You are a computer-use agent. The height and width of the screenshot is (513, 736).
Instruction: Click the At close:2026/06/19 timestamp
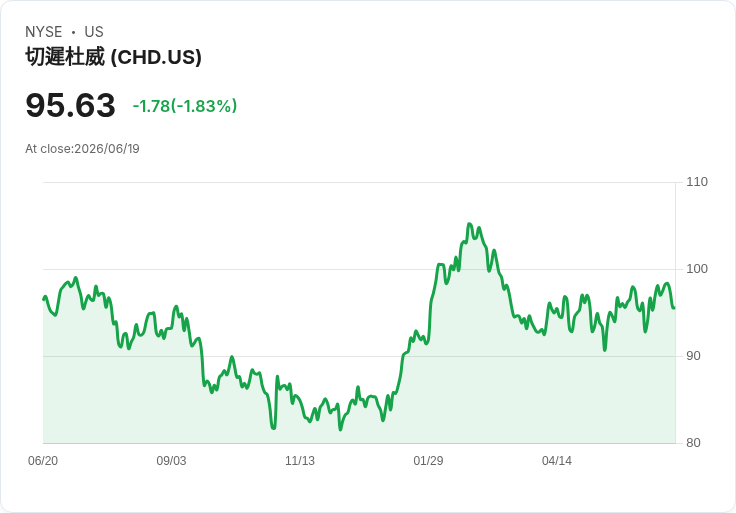pos(82,149)
